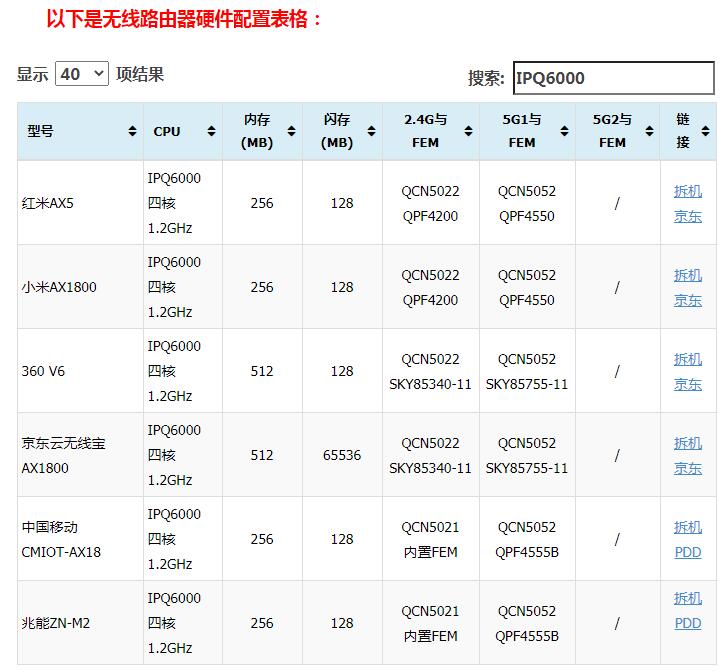Screen dimensions: 725x672
Task: Open 京东 link for 360 V6
Action: (688, 384)
